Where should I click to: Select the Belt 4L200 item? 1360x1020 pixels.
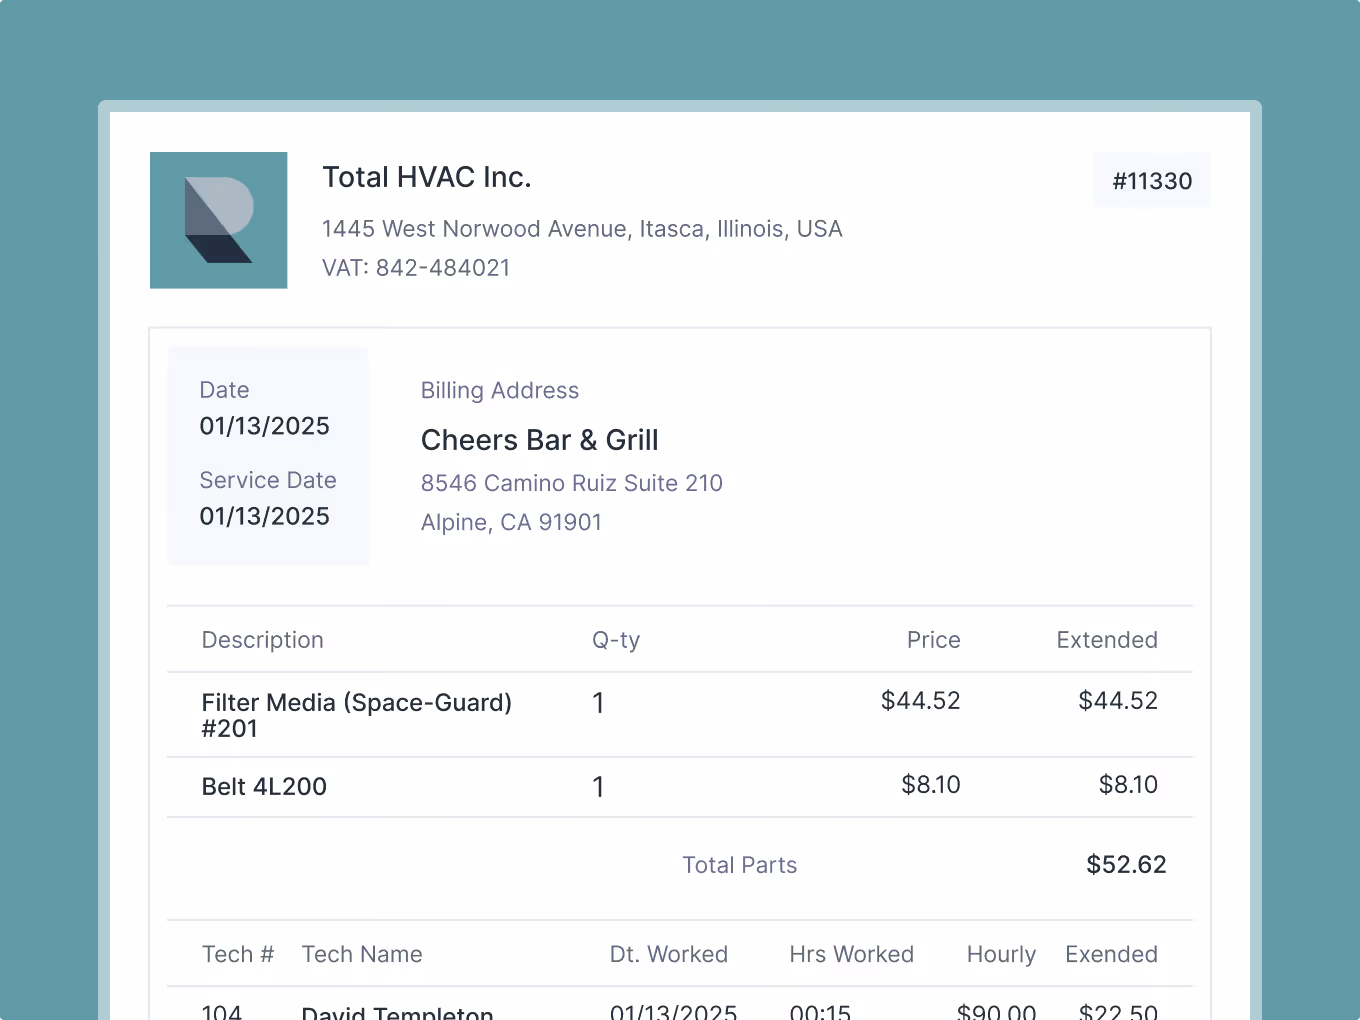coord(264,787)
